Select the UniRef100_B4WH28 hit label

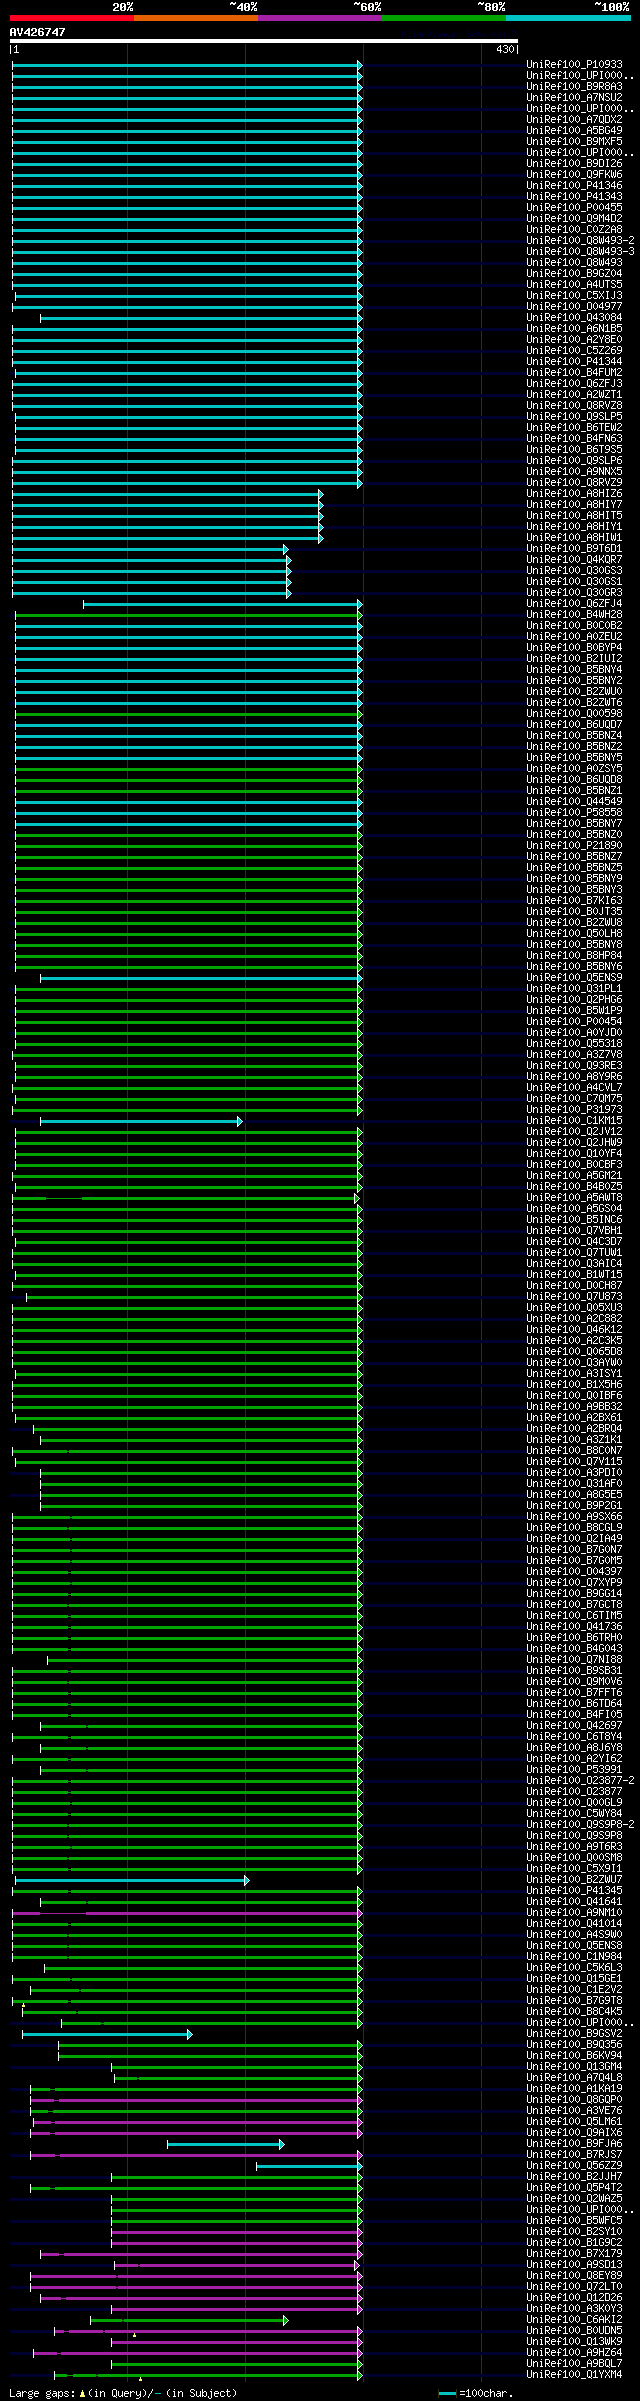coord(574,615)
